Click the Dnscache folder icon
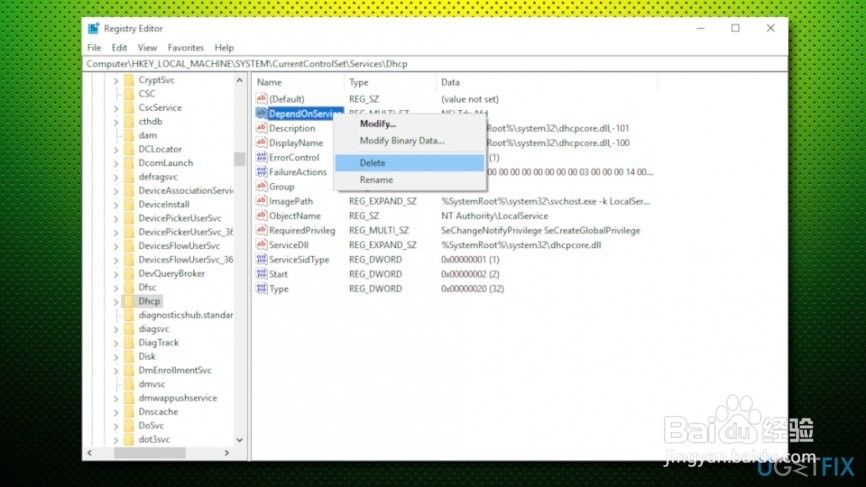Screen dimensions: 866x487 [129, 411]
